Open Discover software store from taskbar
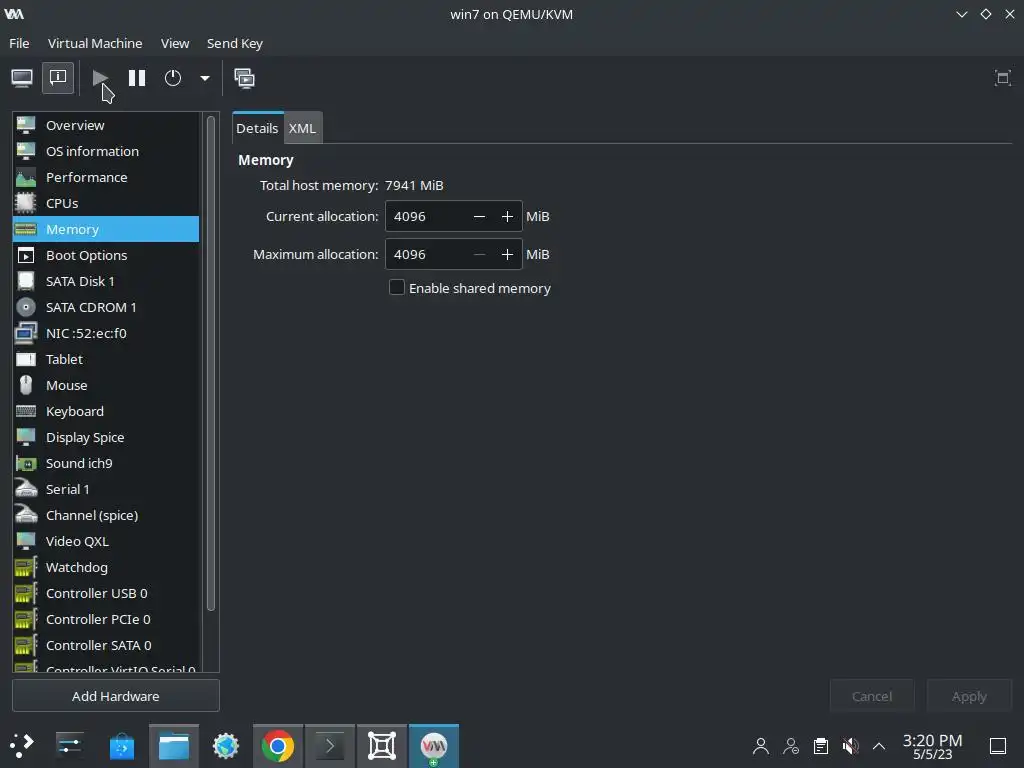The image size is (1024, 768). [121, 746]
